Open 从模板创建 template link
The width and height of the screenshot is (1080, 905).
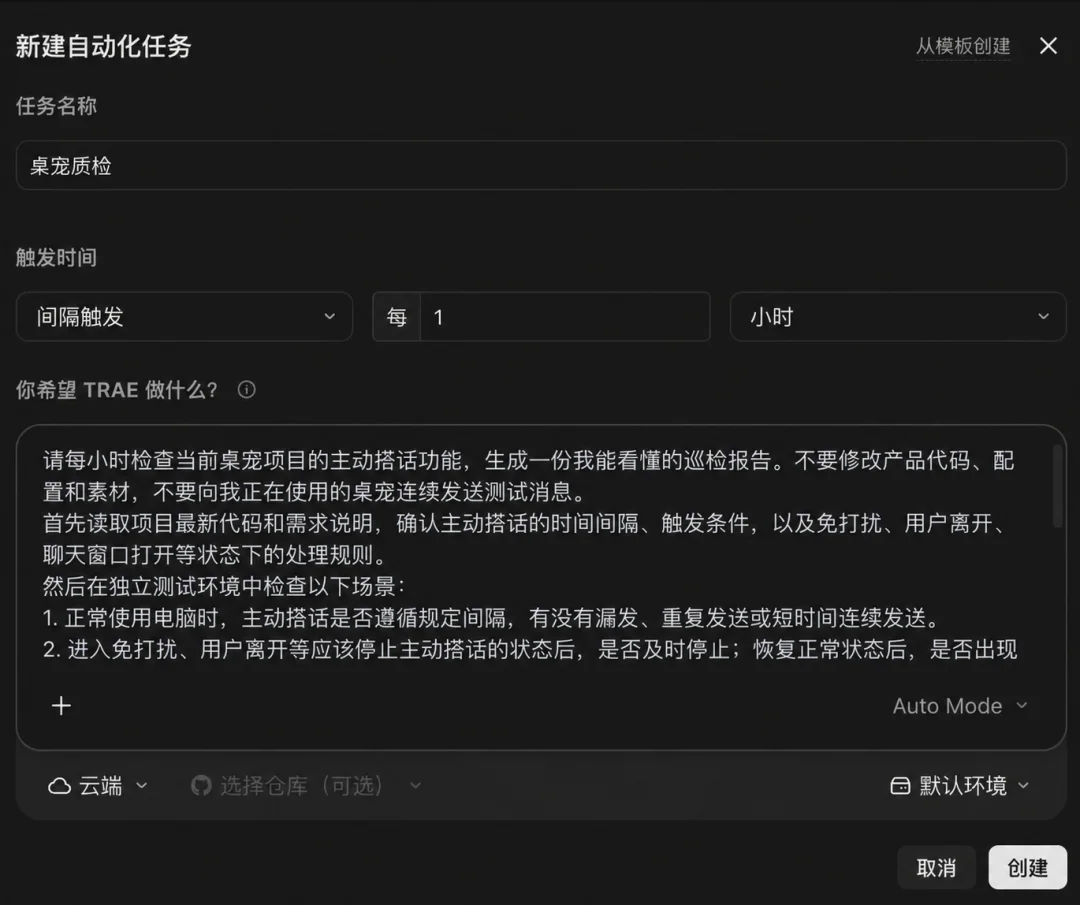click(x=963, y=46)
